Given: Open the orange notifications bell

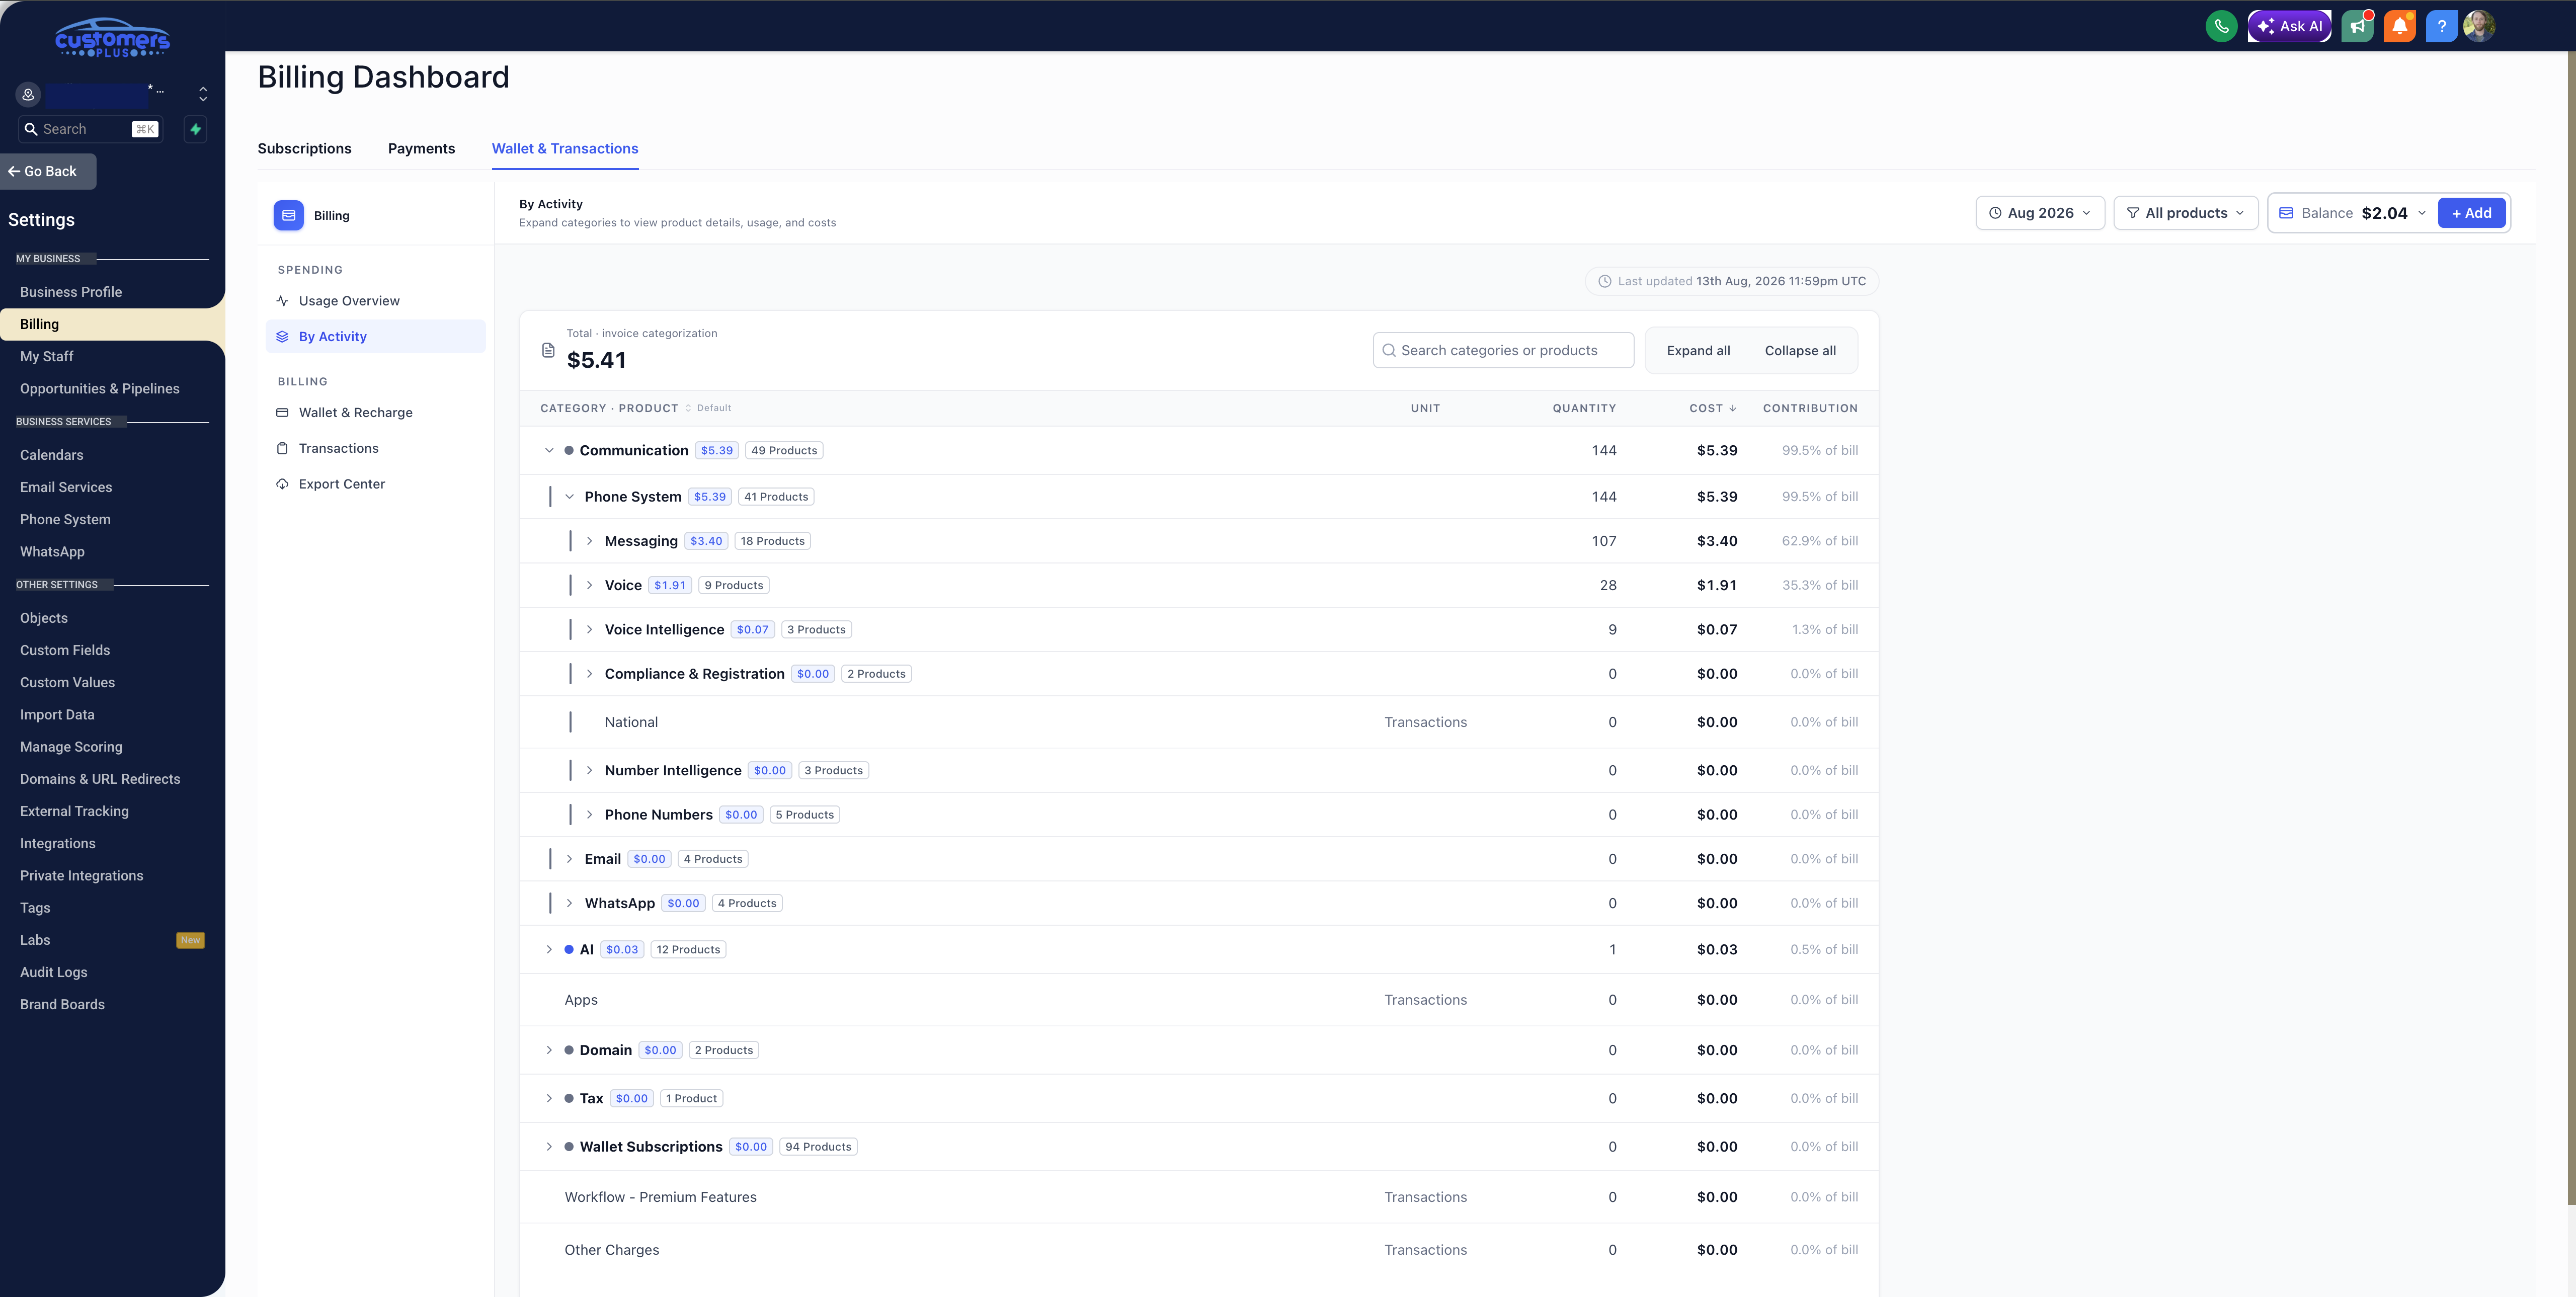Looking at the screenshot, I should 2399,26.
